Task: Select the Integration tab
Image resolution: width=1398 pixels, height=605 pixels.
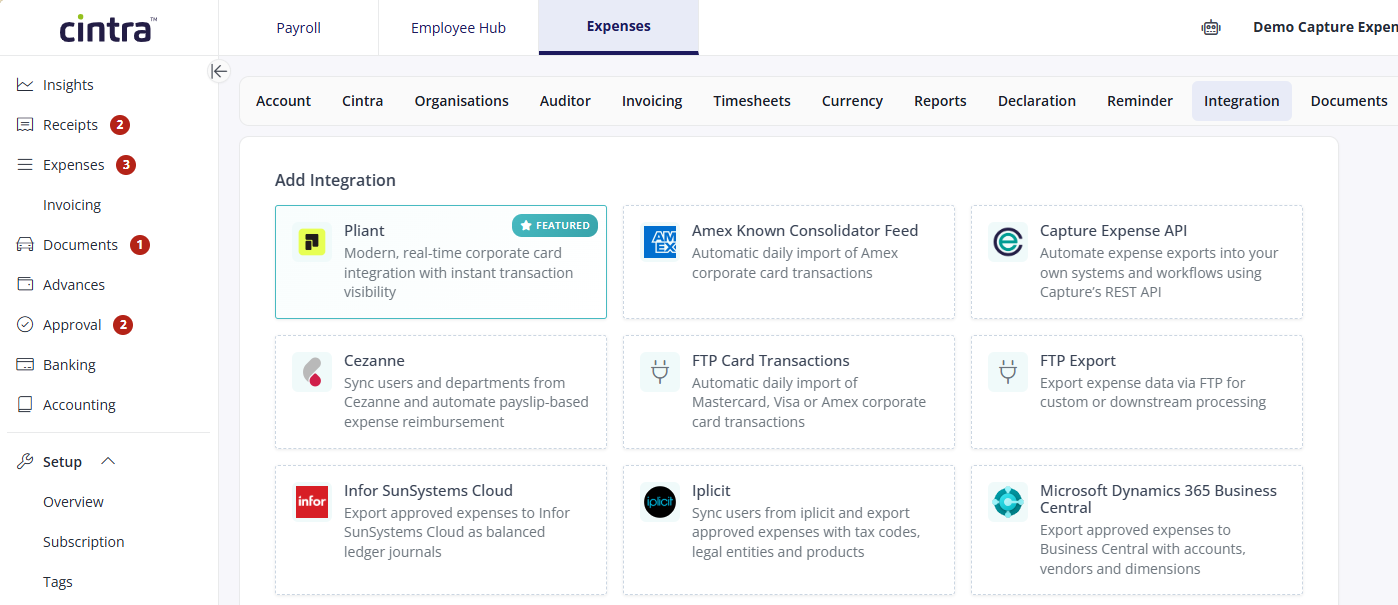Action: (x=1242, y=101)
